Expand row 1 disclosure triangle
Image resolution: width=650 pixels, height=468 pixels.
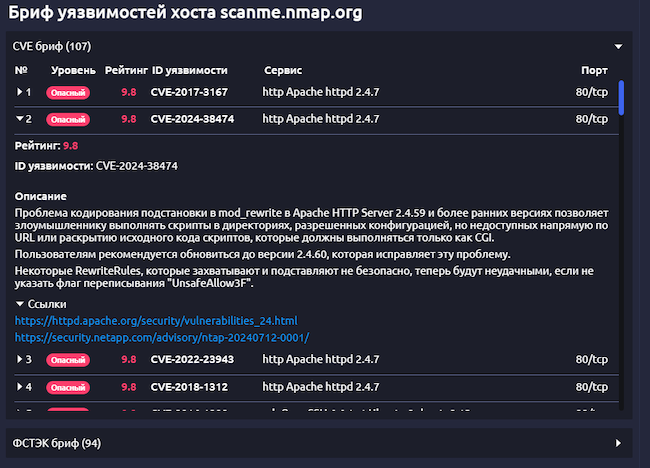pyautogui.click(x=20, y=92)
